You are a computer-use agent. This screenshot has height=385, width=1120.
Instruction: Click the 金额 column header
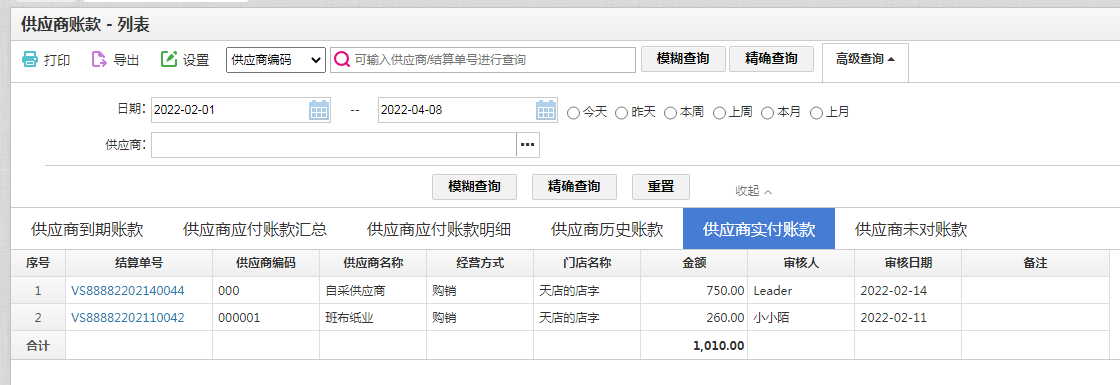coord(694,263)
